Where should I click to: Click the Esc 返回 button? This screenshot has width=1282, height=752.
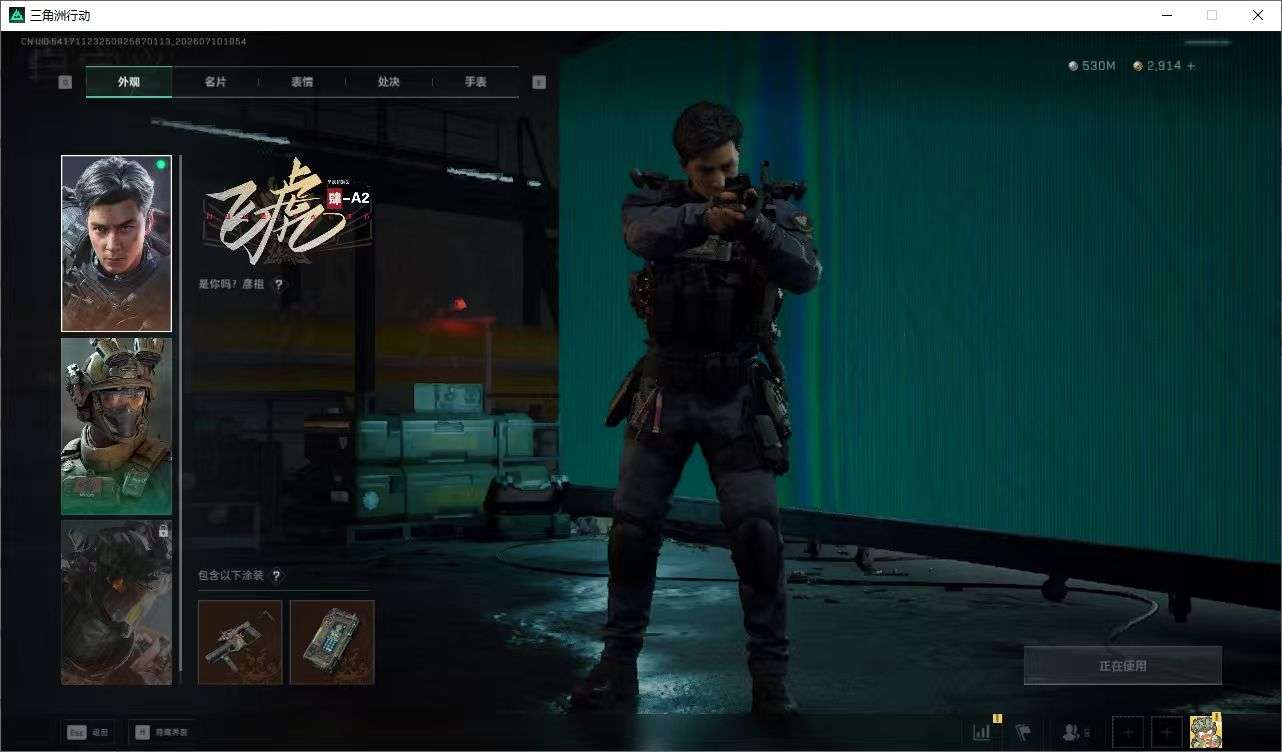pos(87,732)
